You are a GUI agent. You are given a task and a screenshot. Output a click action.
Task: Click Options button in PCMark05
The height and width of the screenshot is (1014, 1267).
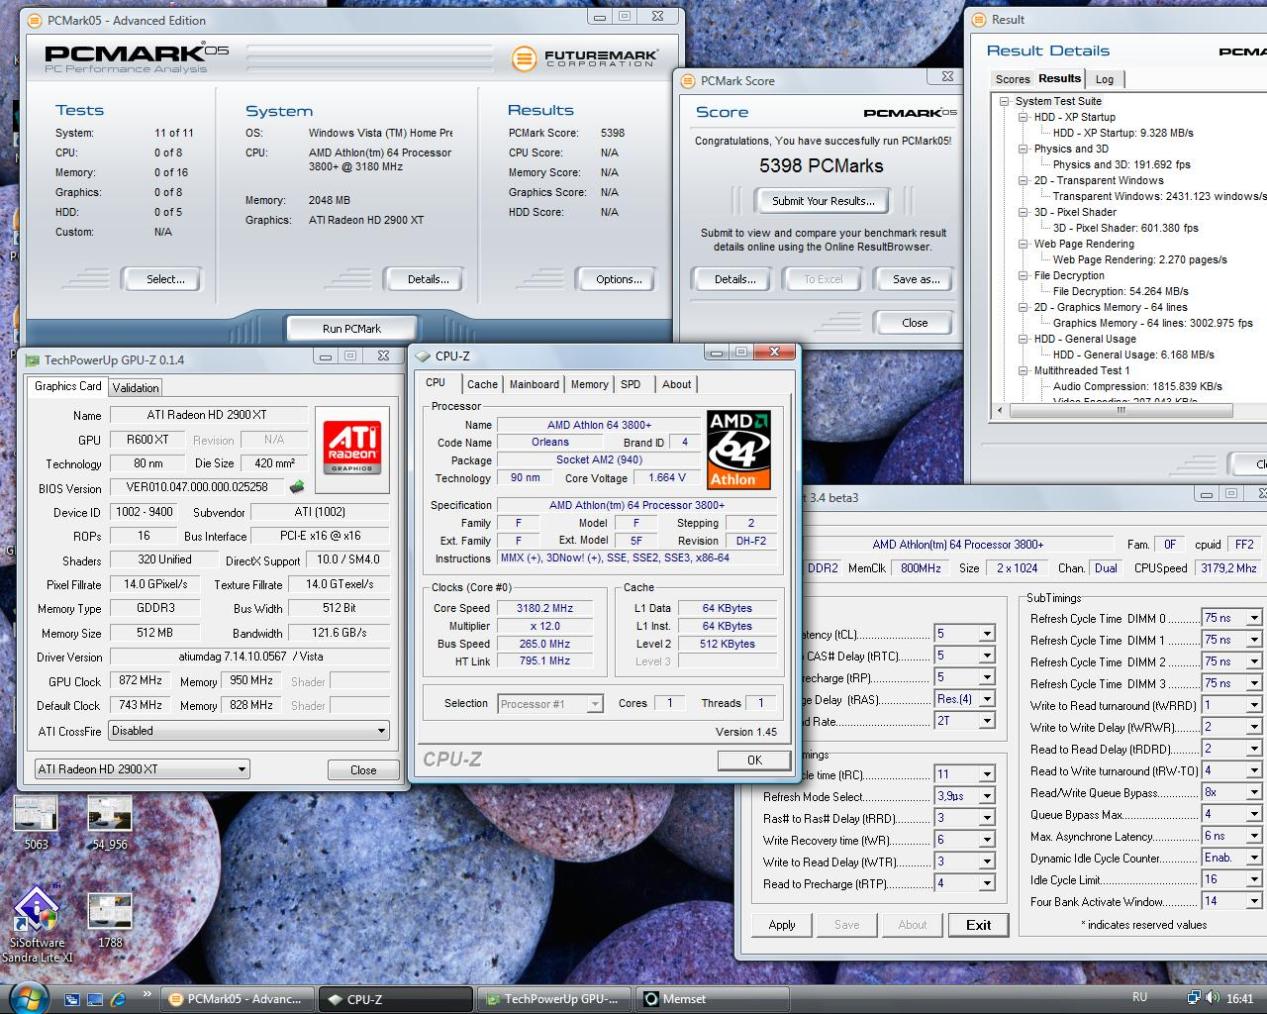tap(619, 280)
